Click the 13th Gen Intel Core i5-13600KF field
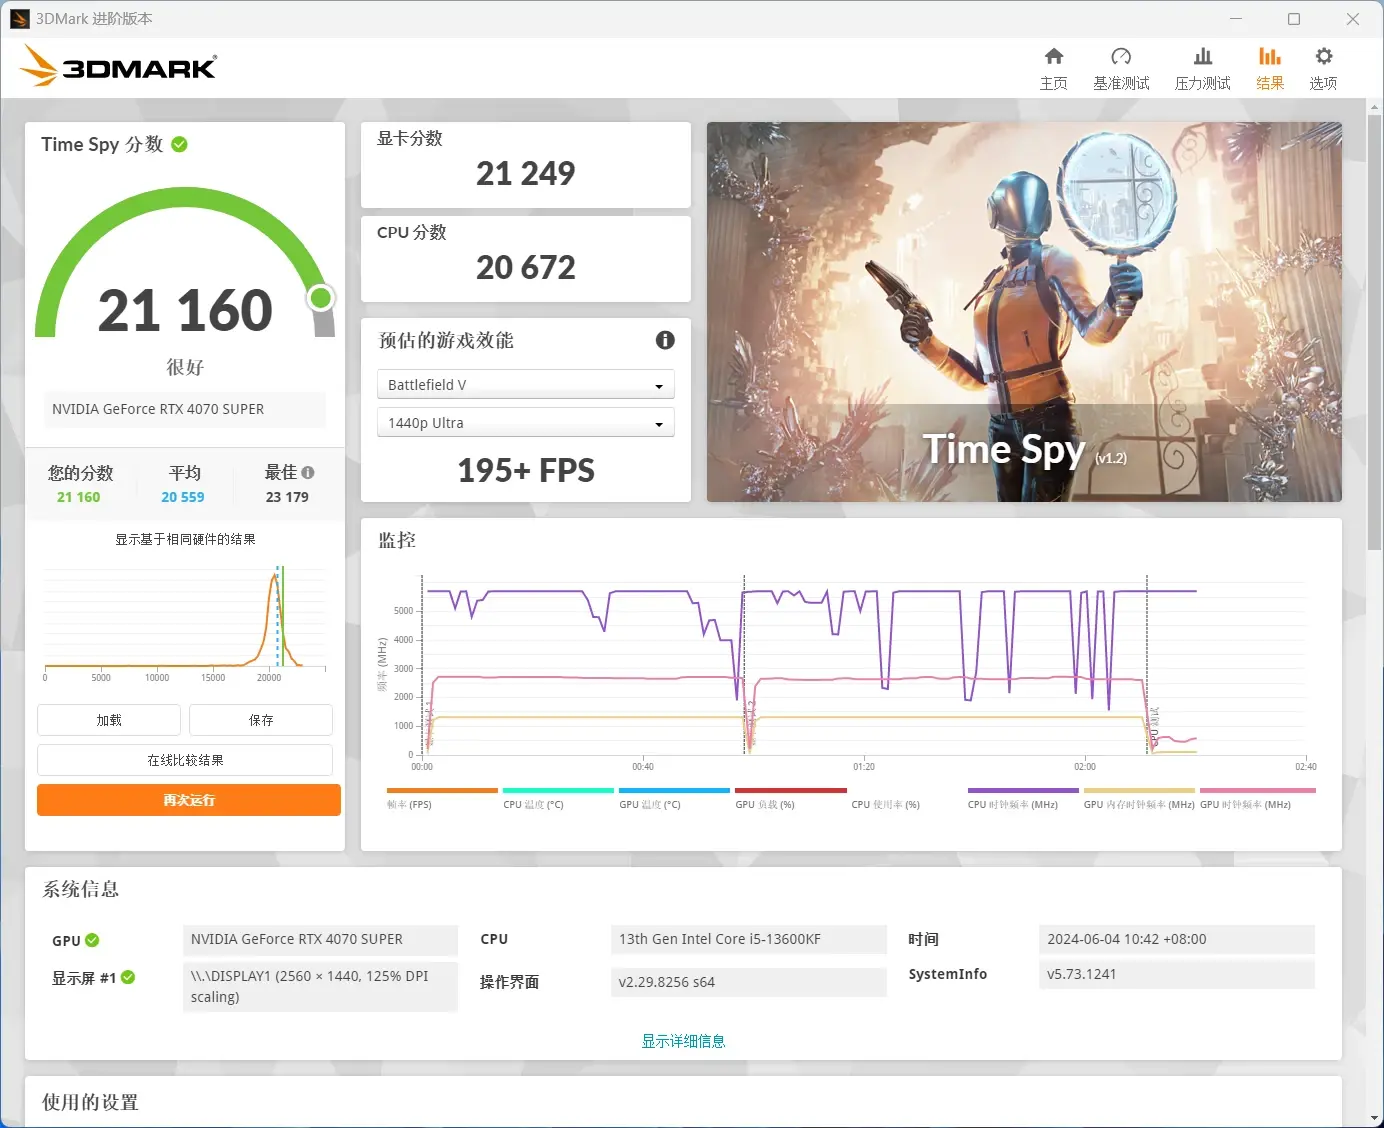 click(x=748, y=939)
